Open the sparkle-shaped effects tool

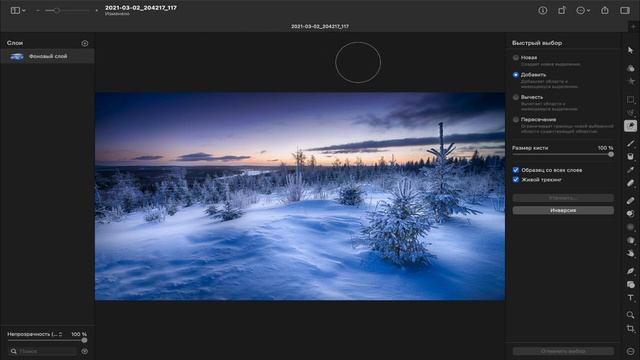631,81
